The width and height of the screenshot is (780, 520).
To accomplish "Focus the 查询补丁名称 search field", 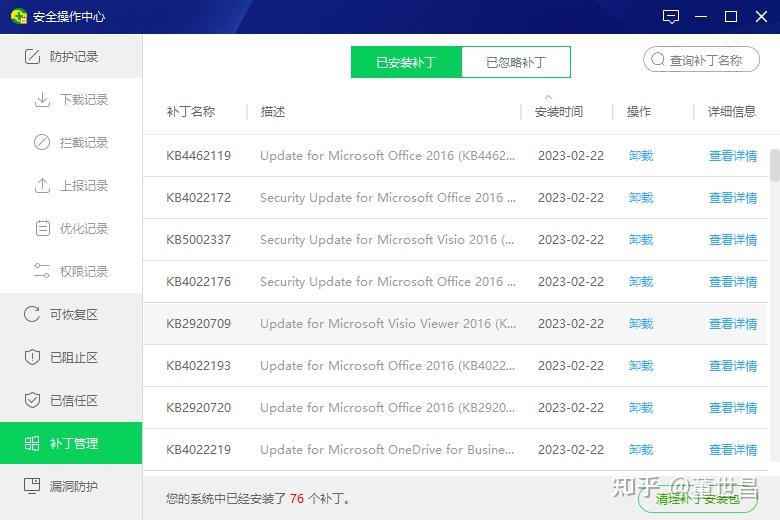I will pyautogui.click(x=701, y=60).
